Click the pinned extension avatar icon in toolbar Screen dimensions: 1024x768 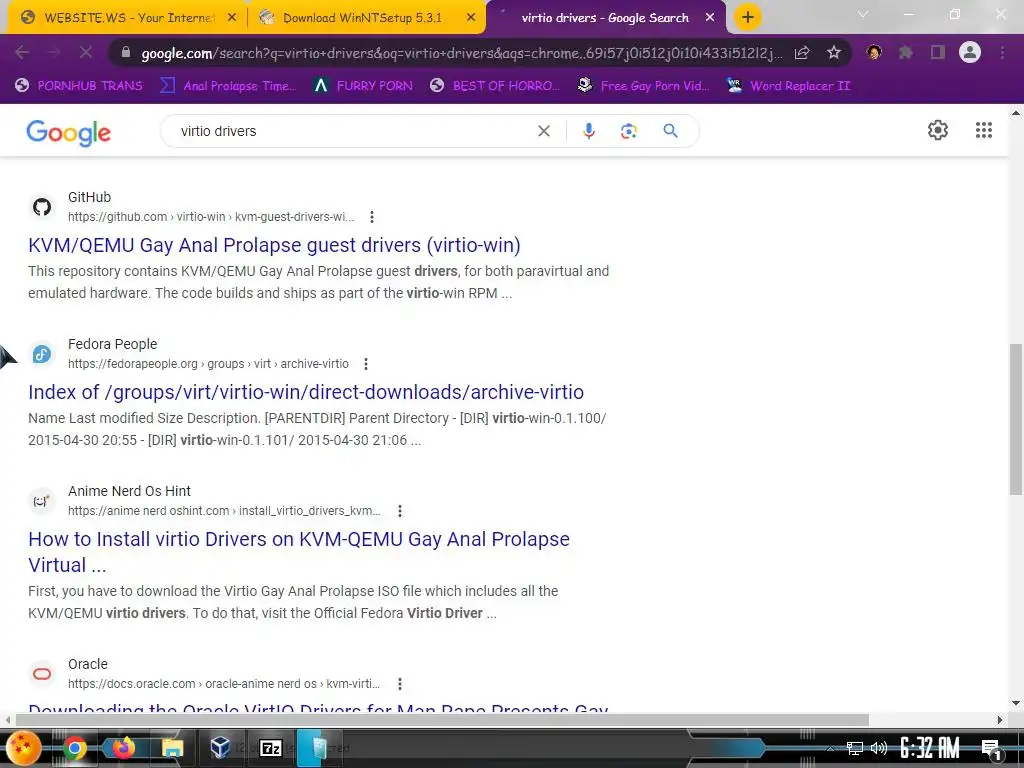coord(874,52)
